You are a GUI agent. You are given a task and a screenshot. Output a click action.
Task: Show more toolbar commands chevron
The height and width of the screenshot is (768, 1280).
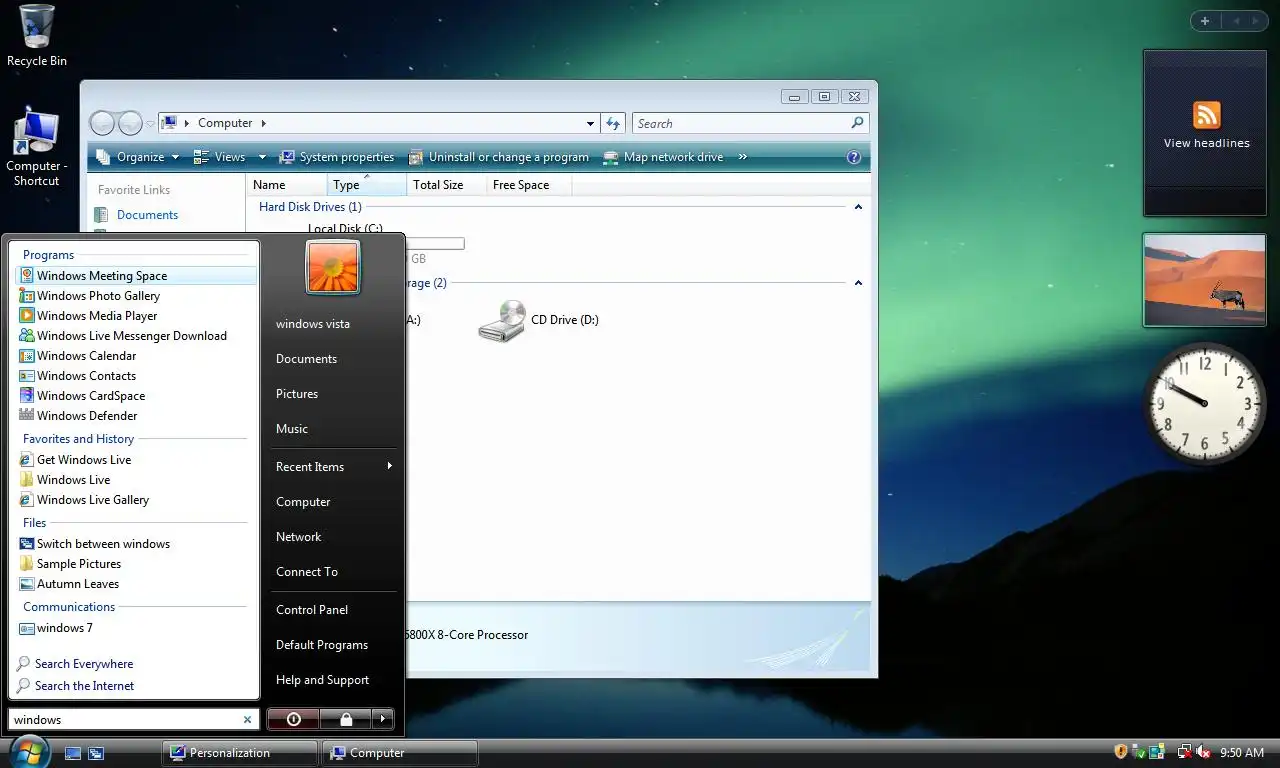[x=743, y=157]
